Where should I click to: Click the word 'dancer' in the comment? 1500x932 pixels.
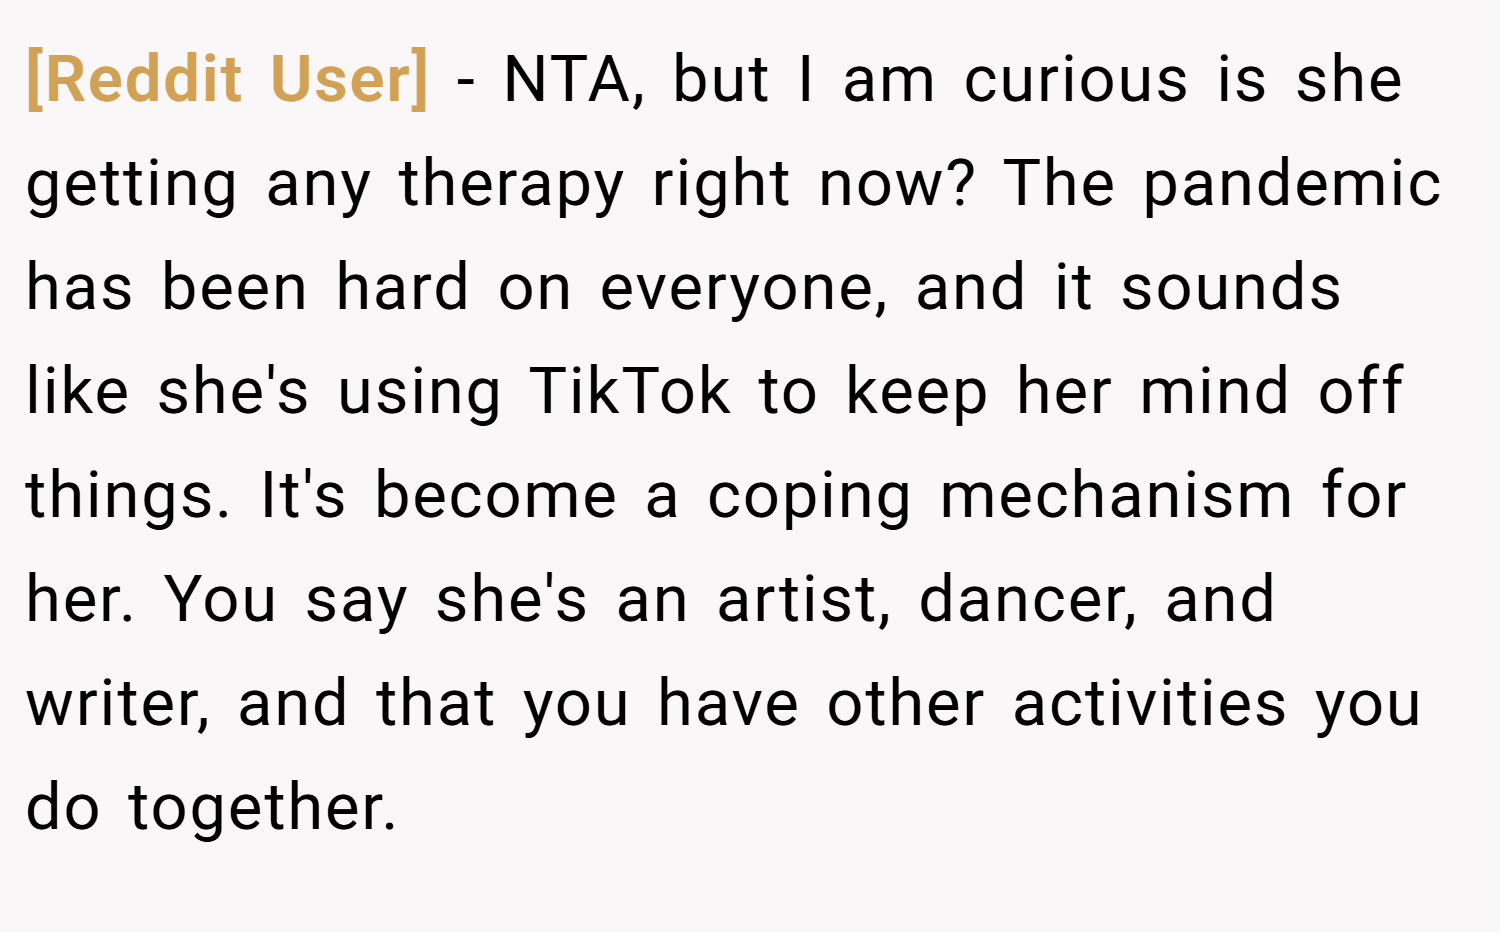pyautogui.click(x=1027, y=600)
